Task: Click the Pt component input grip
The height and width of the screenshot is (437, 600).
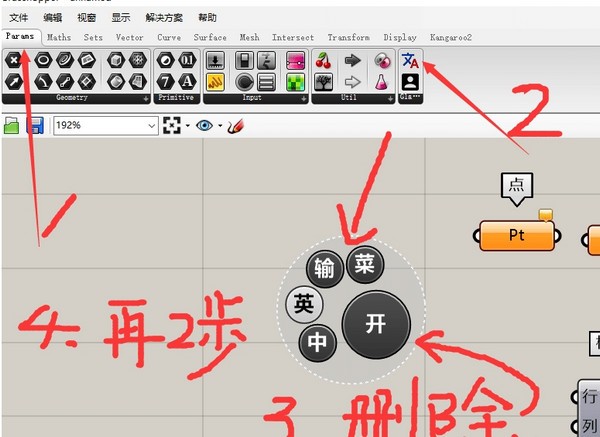Action: pyautogui.click(x=477, y=236)
